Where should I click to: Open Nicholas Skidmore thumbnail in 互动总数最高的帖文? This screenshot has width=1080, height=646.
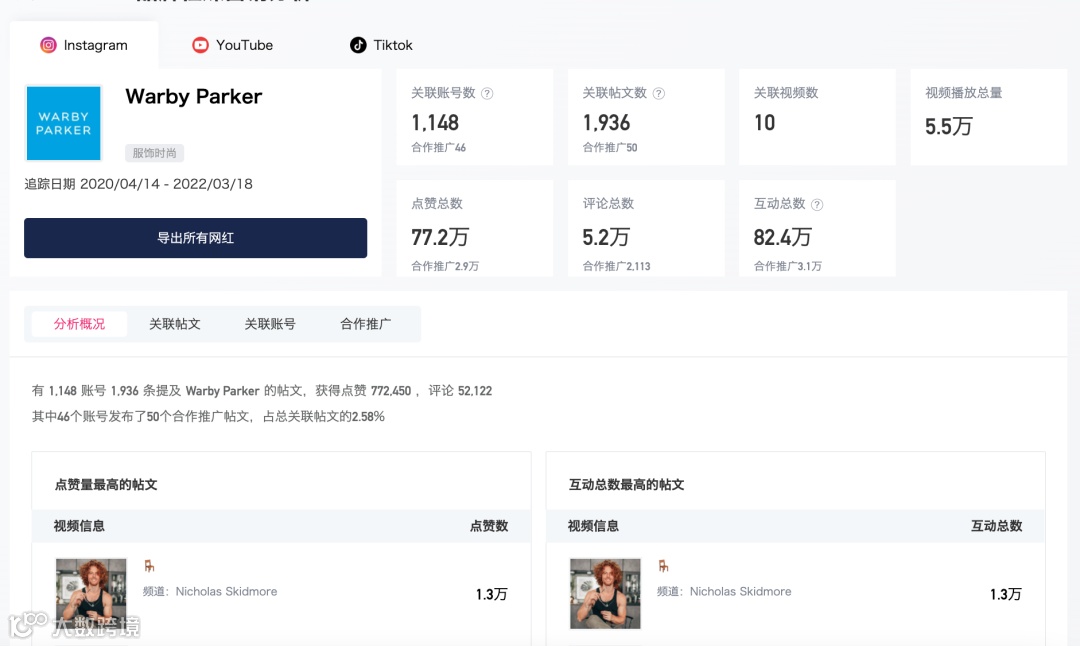click(605, 594)
